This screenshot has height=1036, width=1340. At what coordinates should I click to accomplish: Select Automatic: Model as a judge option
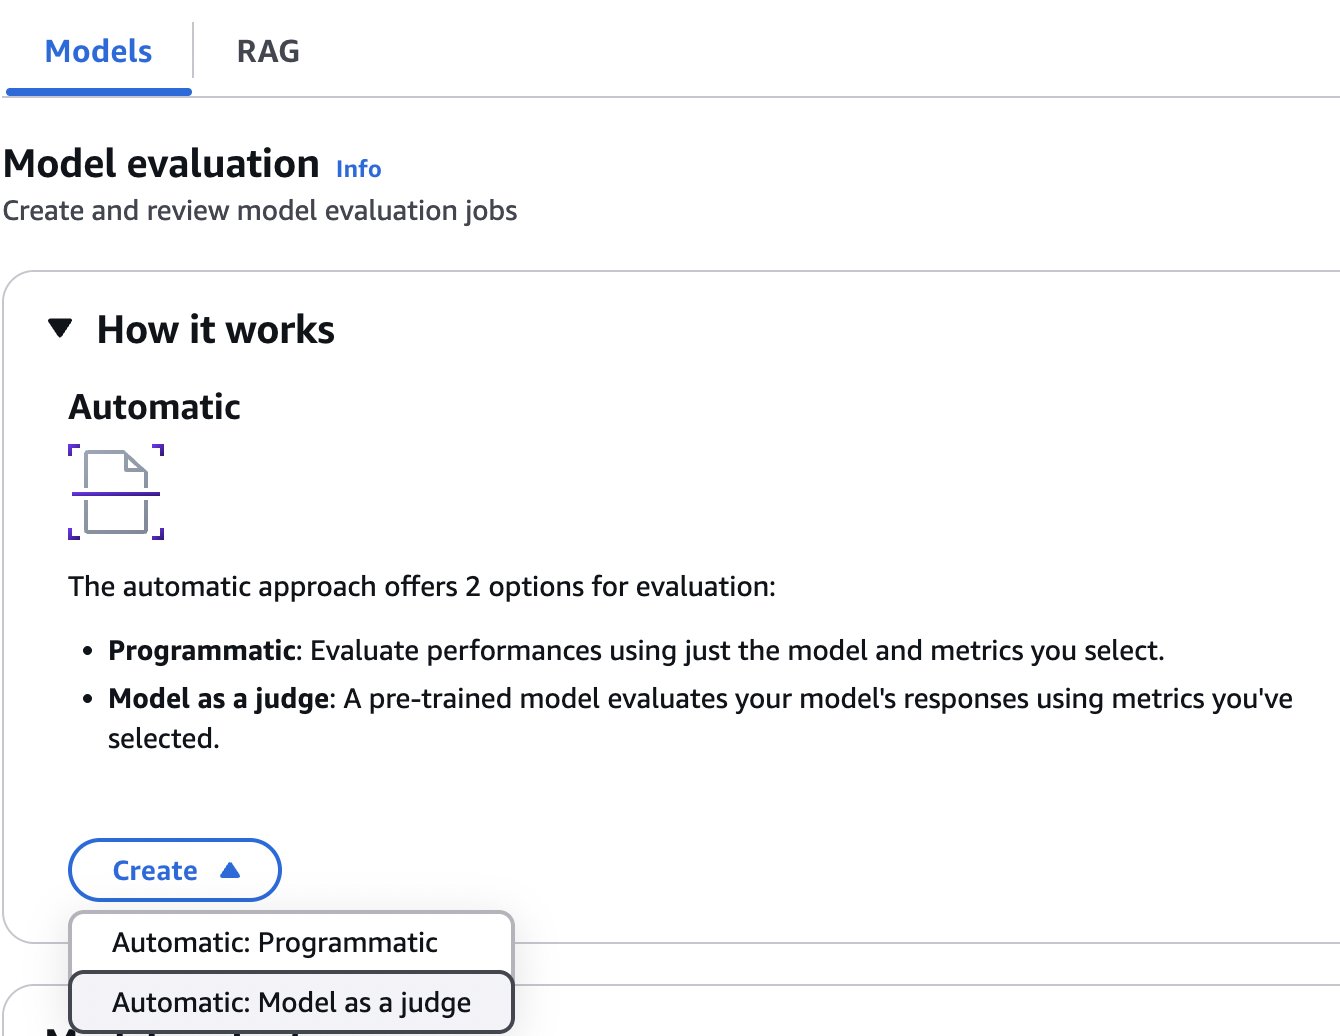click(x=291, y=1003)
